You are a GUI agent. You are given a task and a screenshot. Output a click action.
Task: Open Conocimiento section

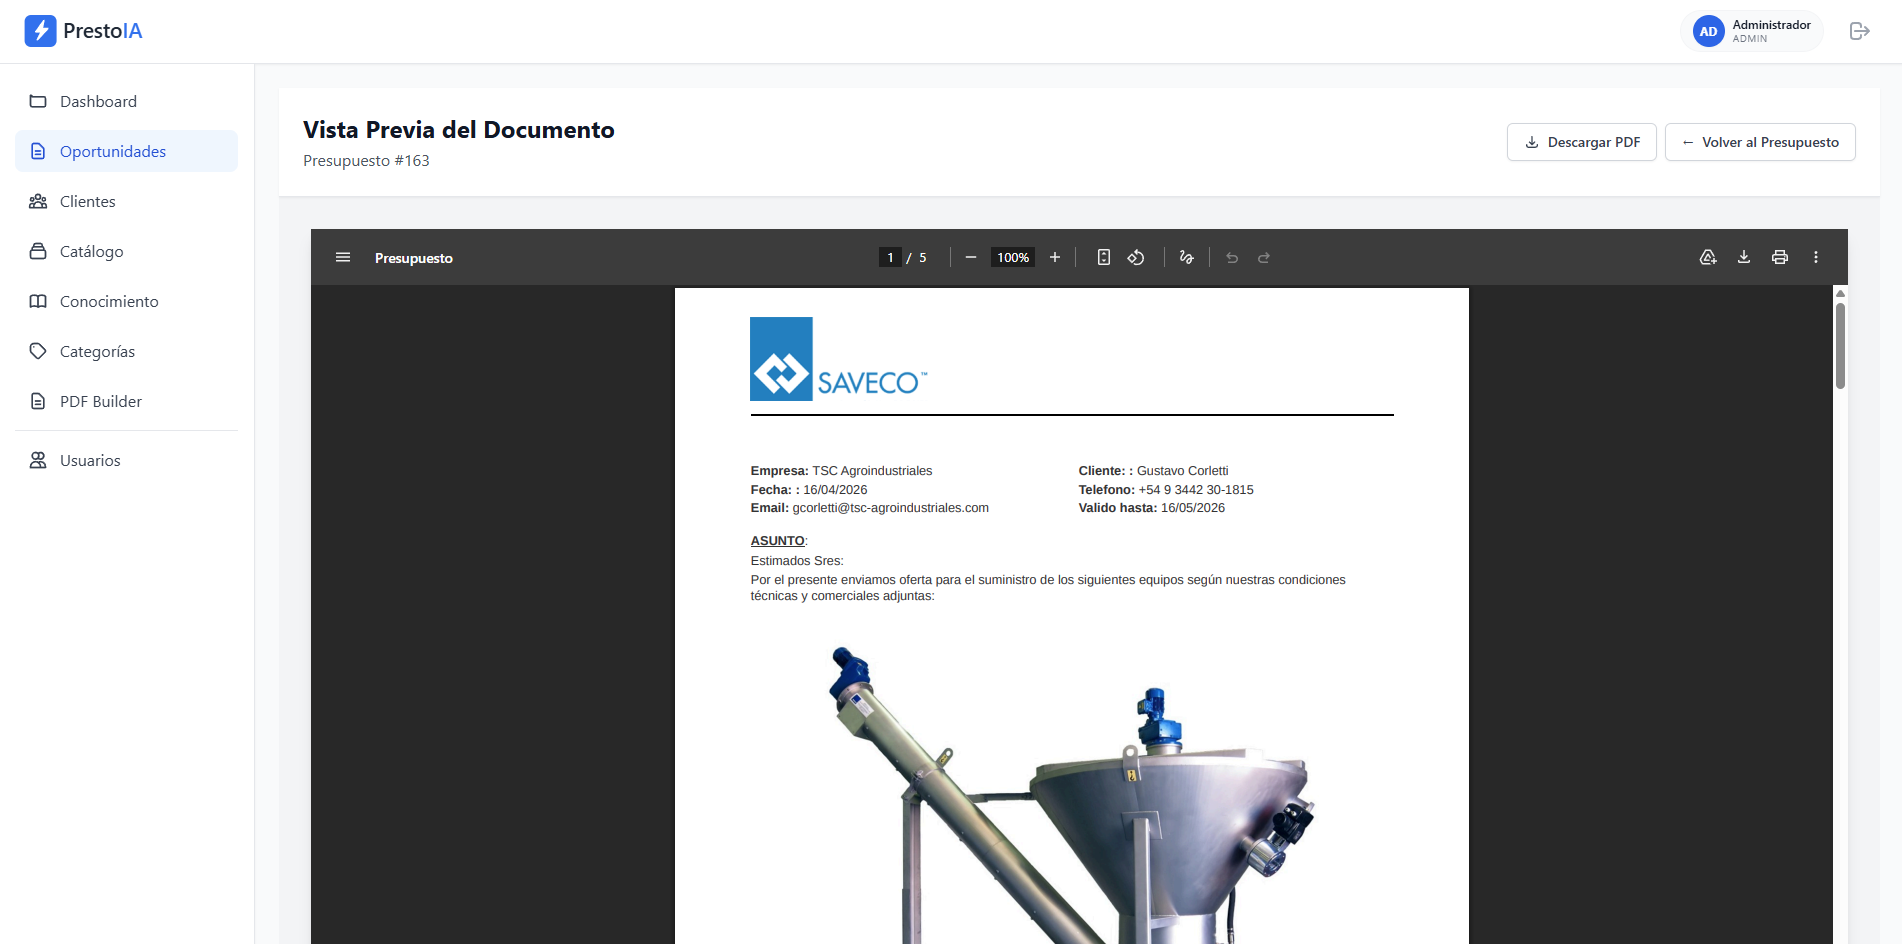(x=126, y=301)
